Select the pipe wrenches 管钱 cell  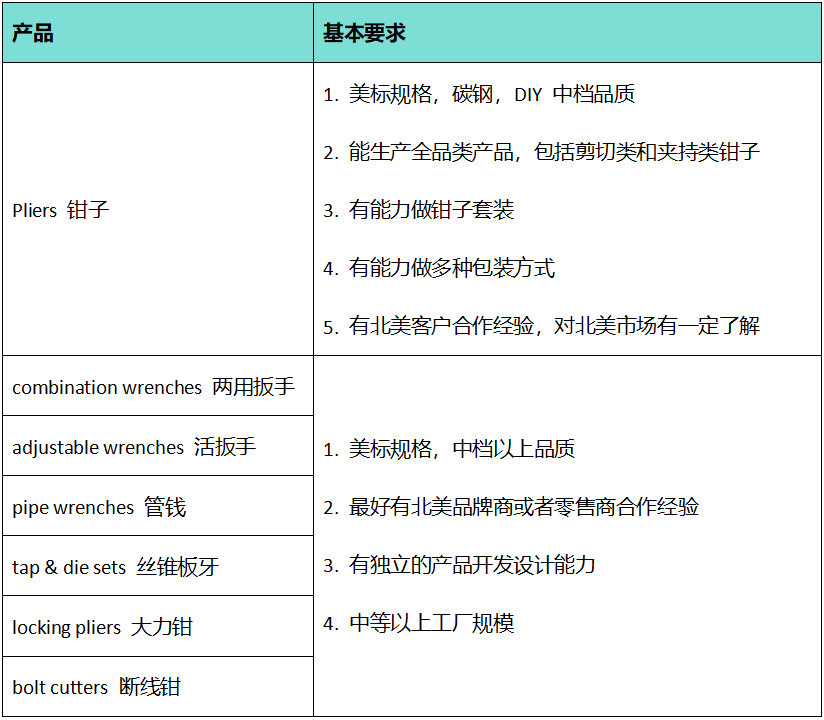pyautogui.click(x=99, y=507)
